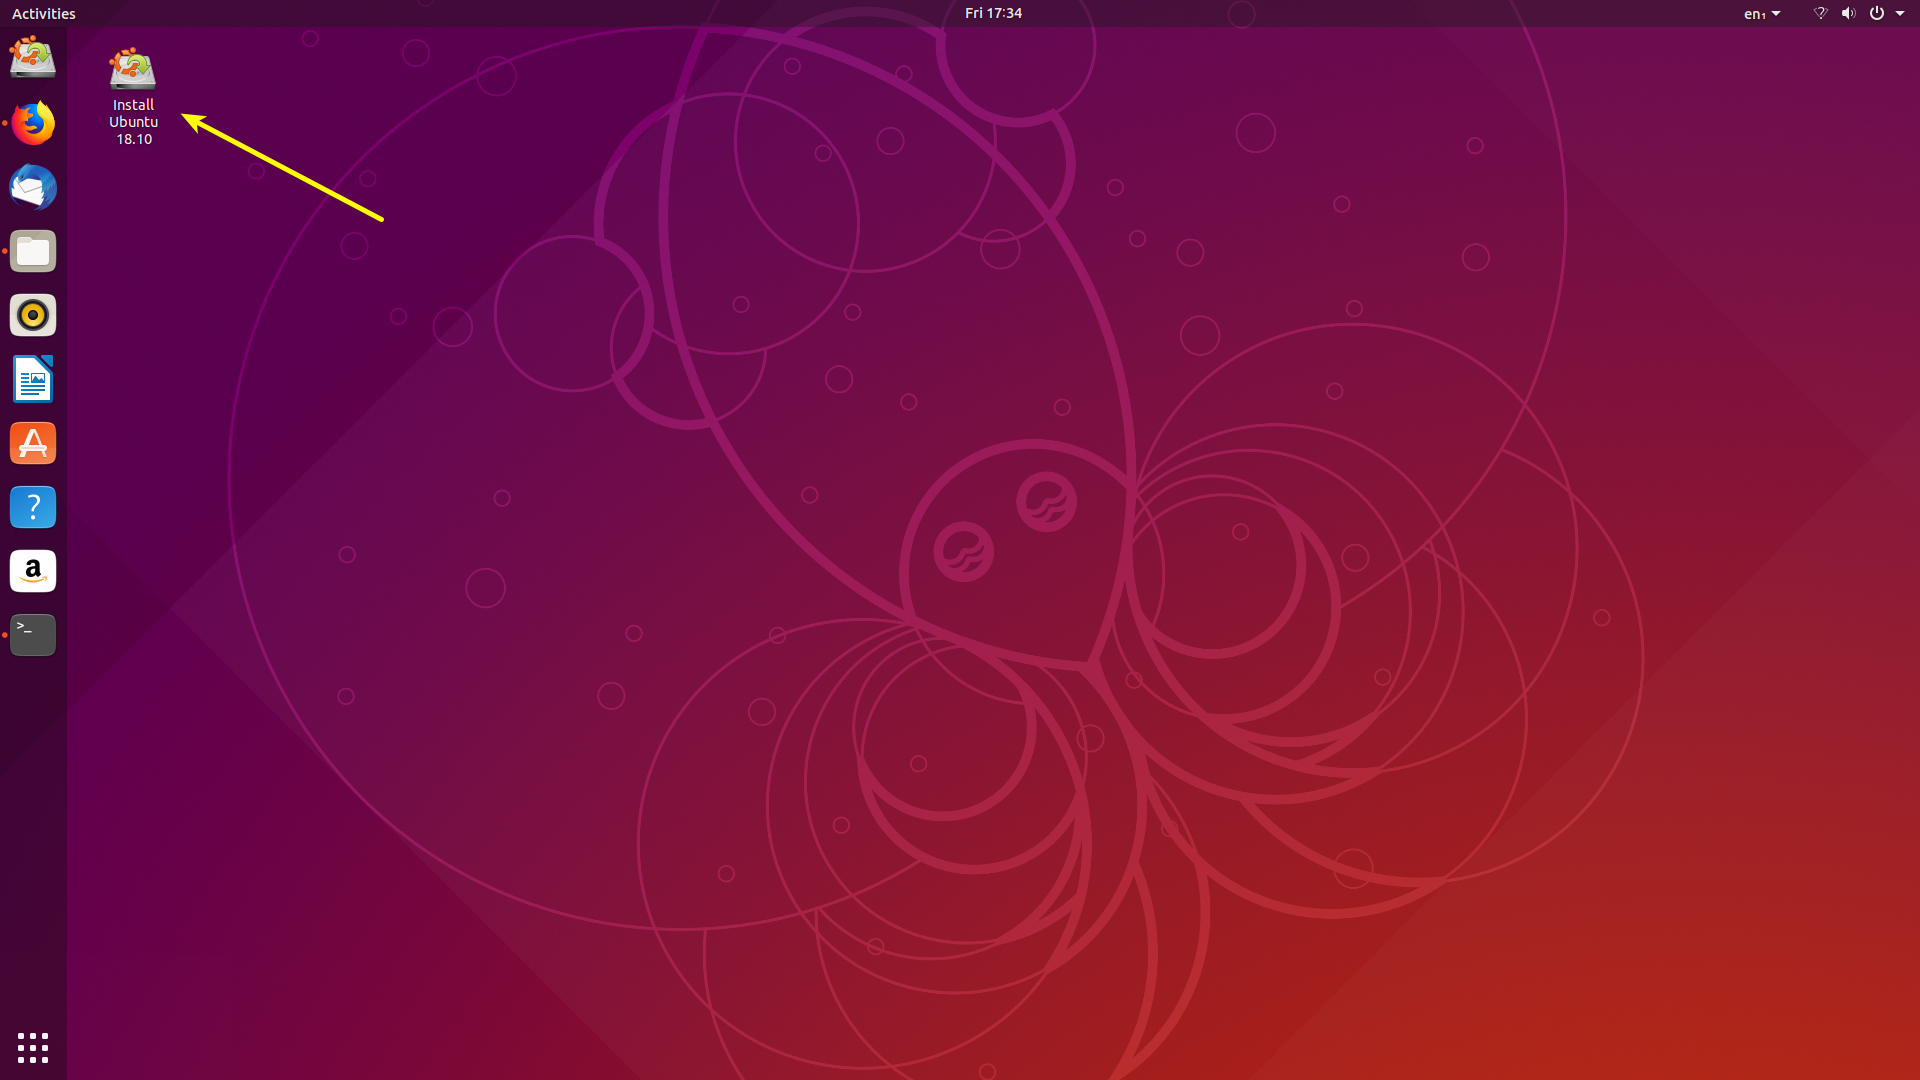Screen dimensions: 1920x1080
Task: Click the network status icon in top bar
Action: coord(1820,13)
